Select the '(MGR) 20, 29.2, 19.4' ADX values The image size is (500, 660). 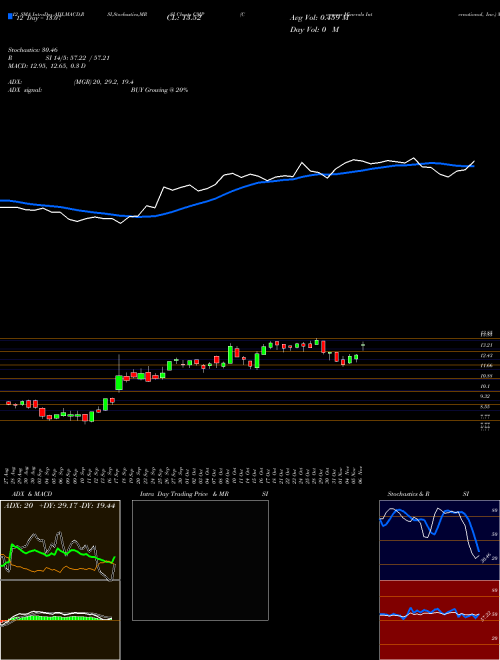coord(104,82)
